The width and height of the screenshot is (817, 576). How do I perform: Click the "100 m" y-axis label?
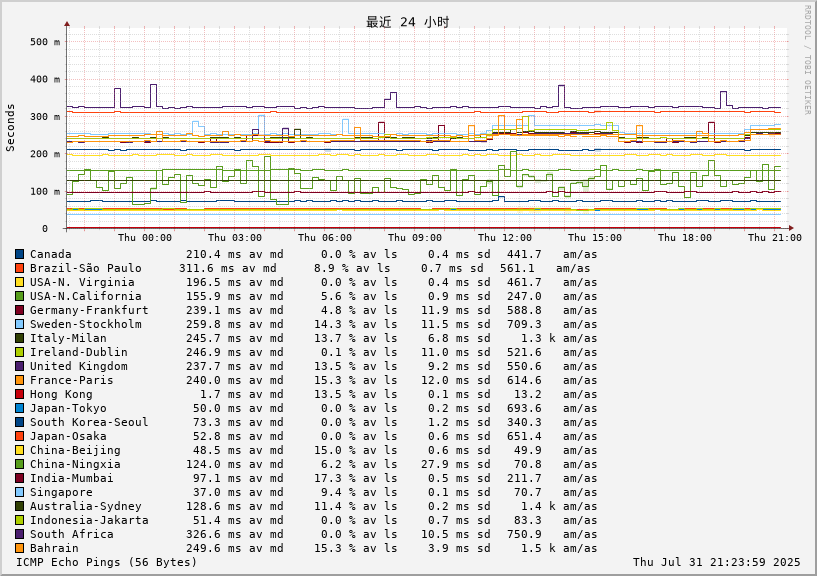(45, 191)
